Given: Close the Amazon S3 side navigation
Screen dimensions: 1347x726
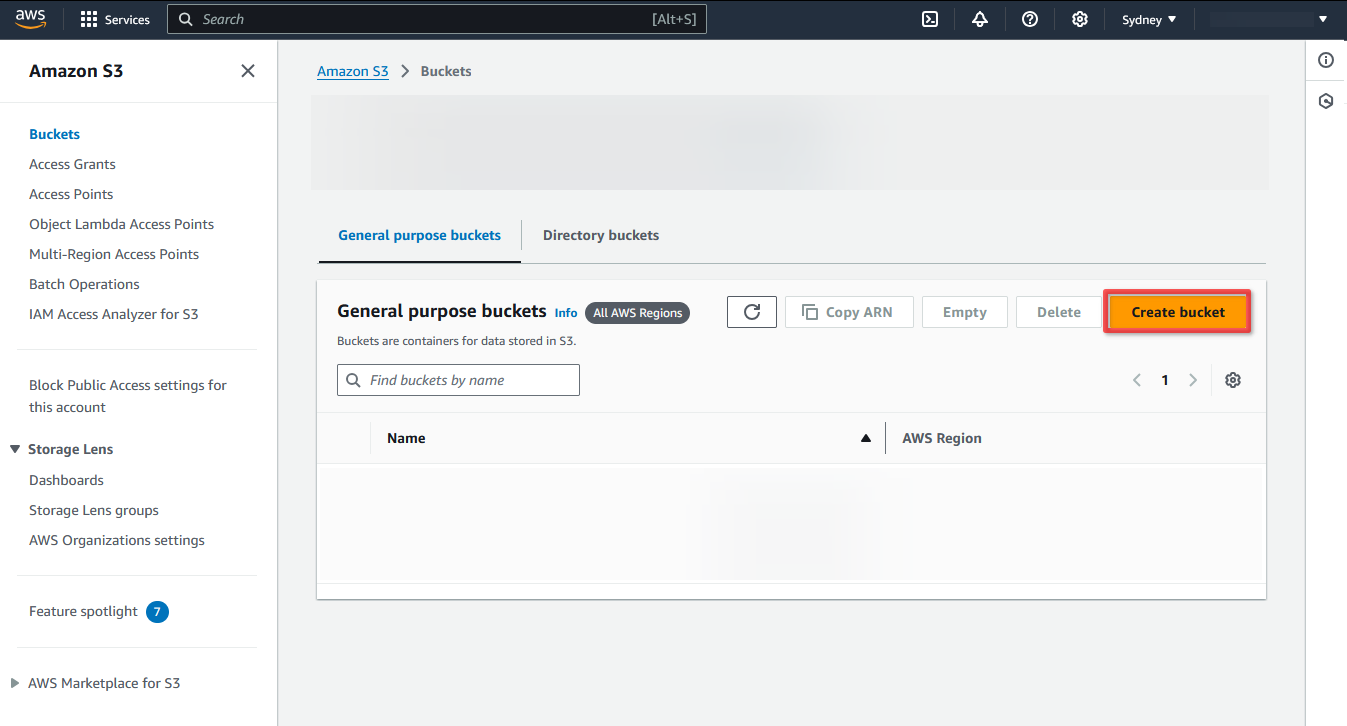Looking at the screenshot, I should tap(248, 71).
